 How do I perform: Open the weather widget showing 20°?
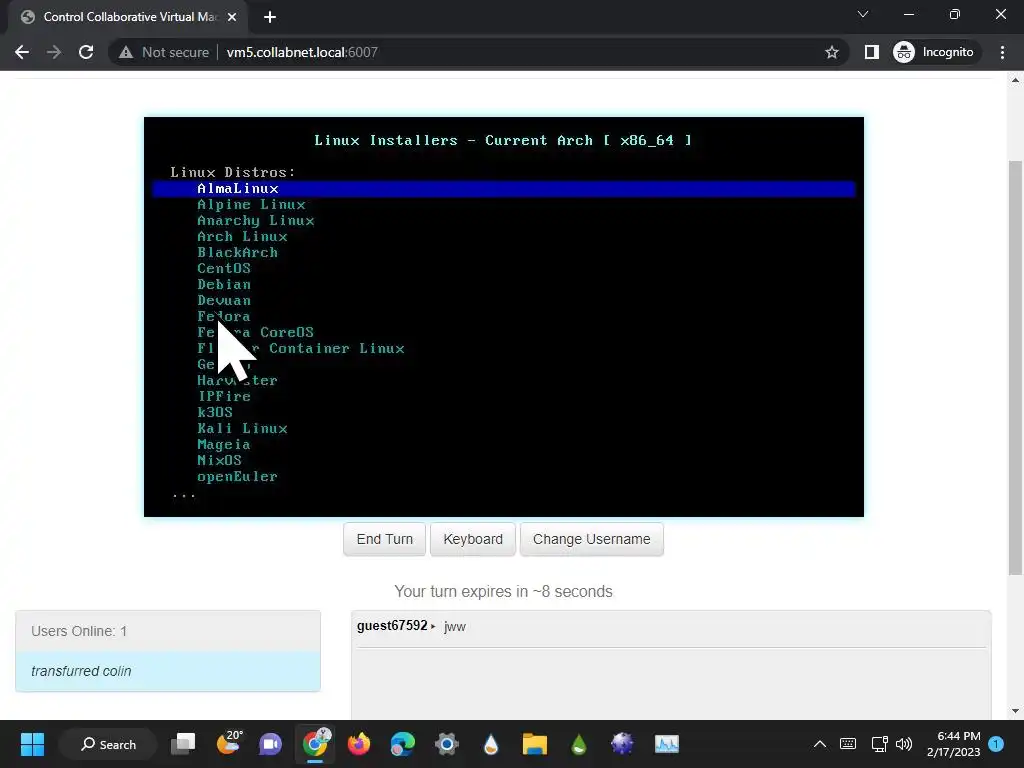point(229,744)
